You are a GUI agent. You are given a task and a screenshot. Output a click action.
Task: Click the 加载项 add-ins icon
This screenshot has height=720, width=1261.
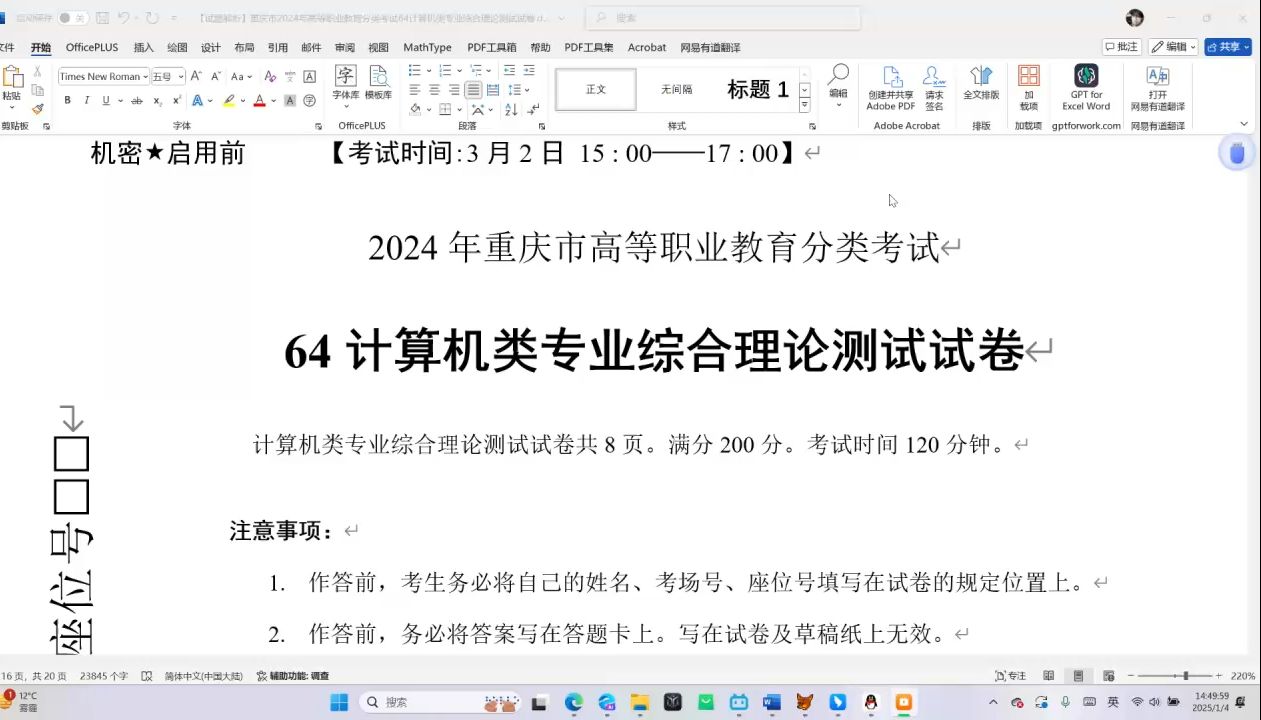coord(1028,88)
